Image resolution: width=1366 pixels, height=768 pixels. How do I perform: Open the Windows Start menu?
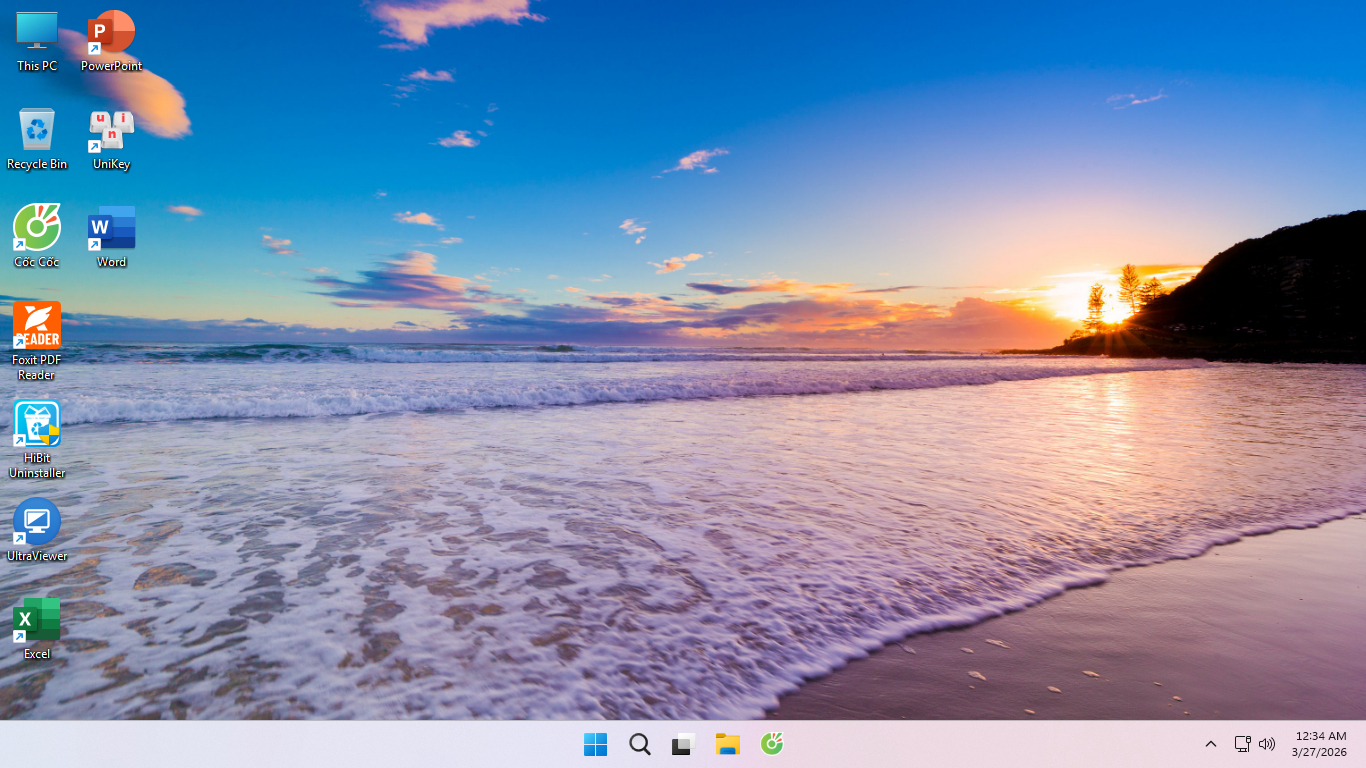point(595,744)
